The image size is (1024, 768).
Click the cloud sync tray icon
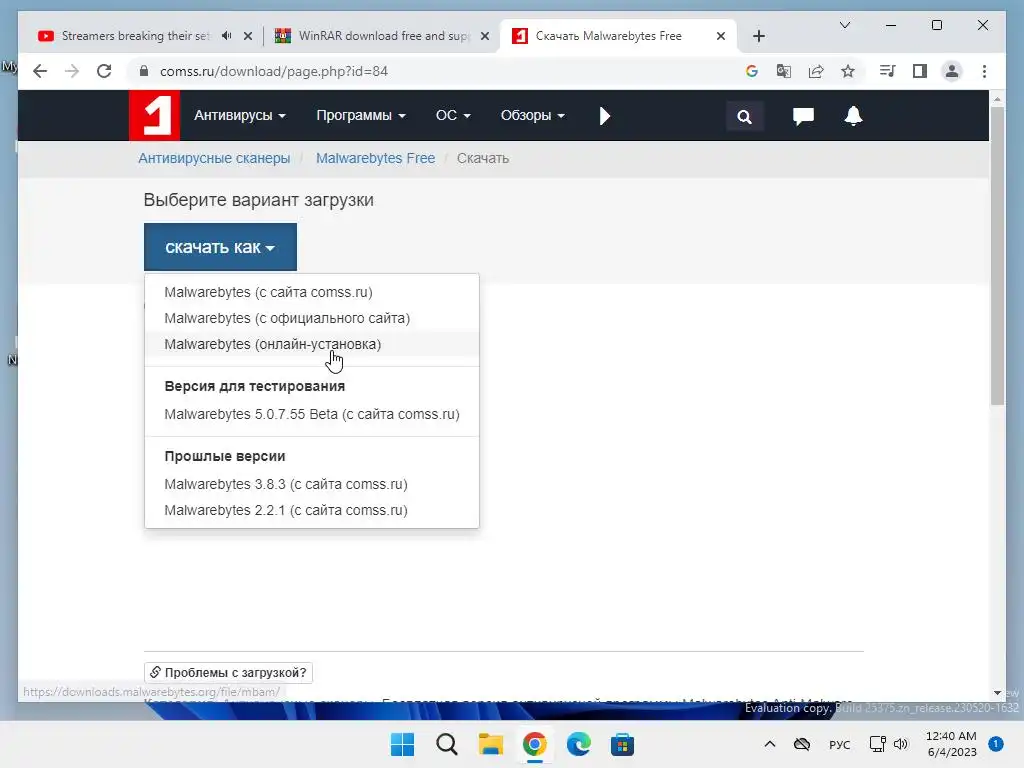802,744
